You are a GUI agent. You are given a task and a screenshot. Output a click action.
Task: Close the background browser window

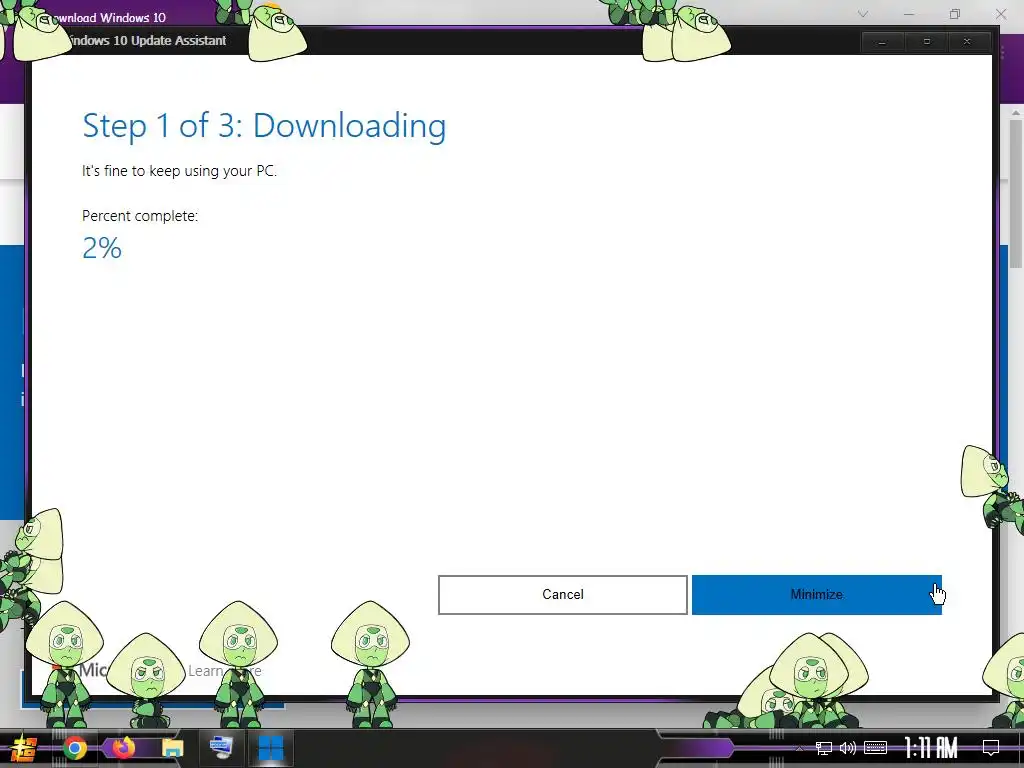click(x=1000, y=14)
